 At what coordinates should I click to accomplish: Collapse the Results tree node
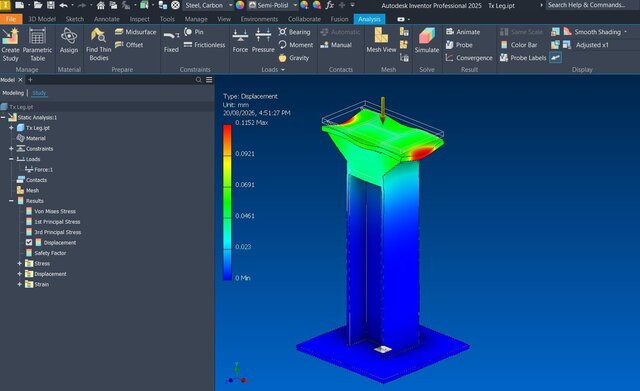coord(11,201)
